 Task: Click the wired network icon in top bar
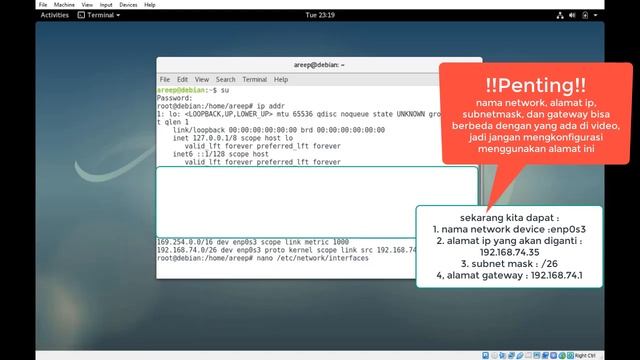click(560, 15)
